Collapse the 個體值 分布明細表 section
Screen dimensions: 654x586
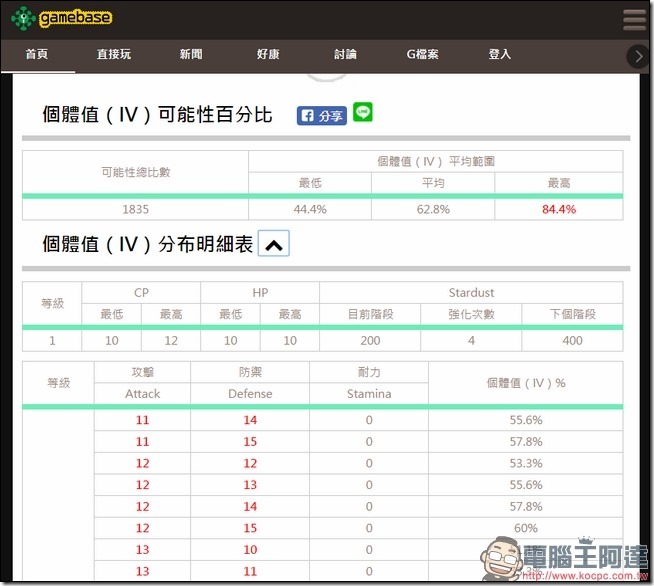(x=273, y=243)
